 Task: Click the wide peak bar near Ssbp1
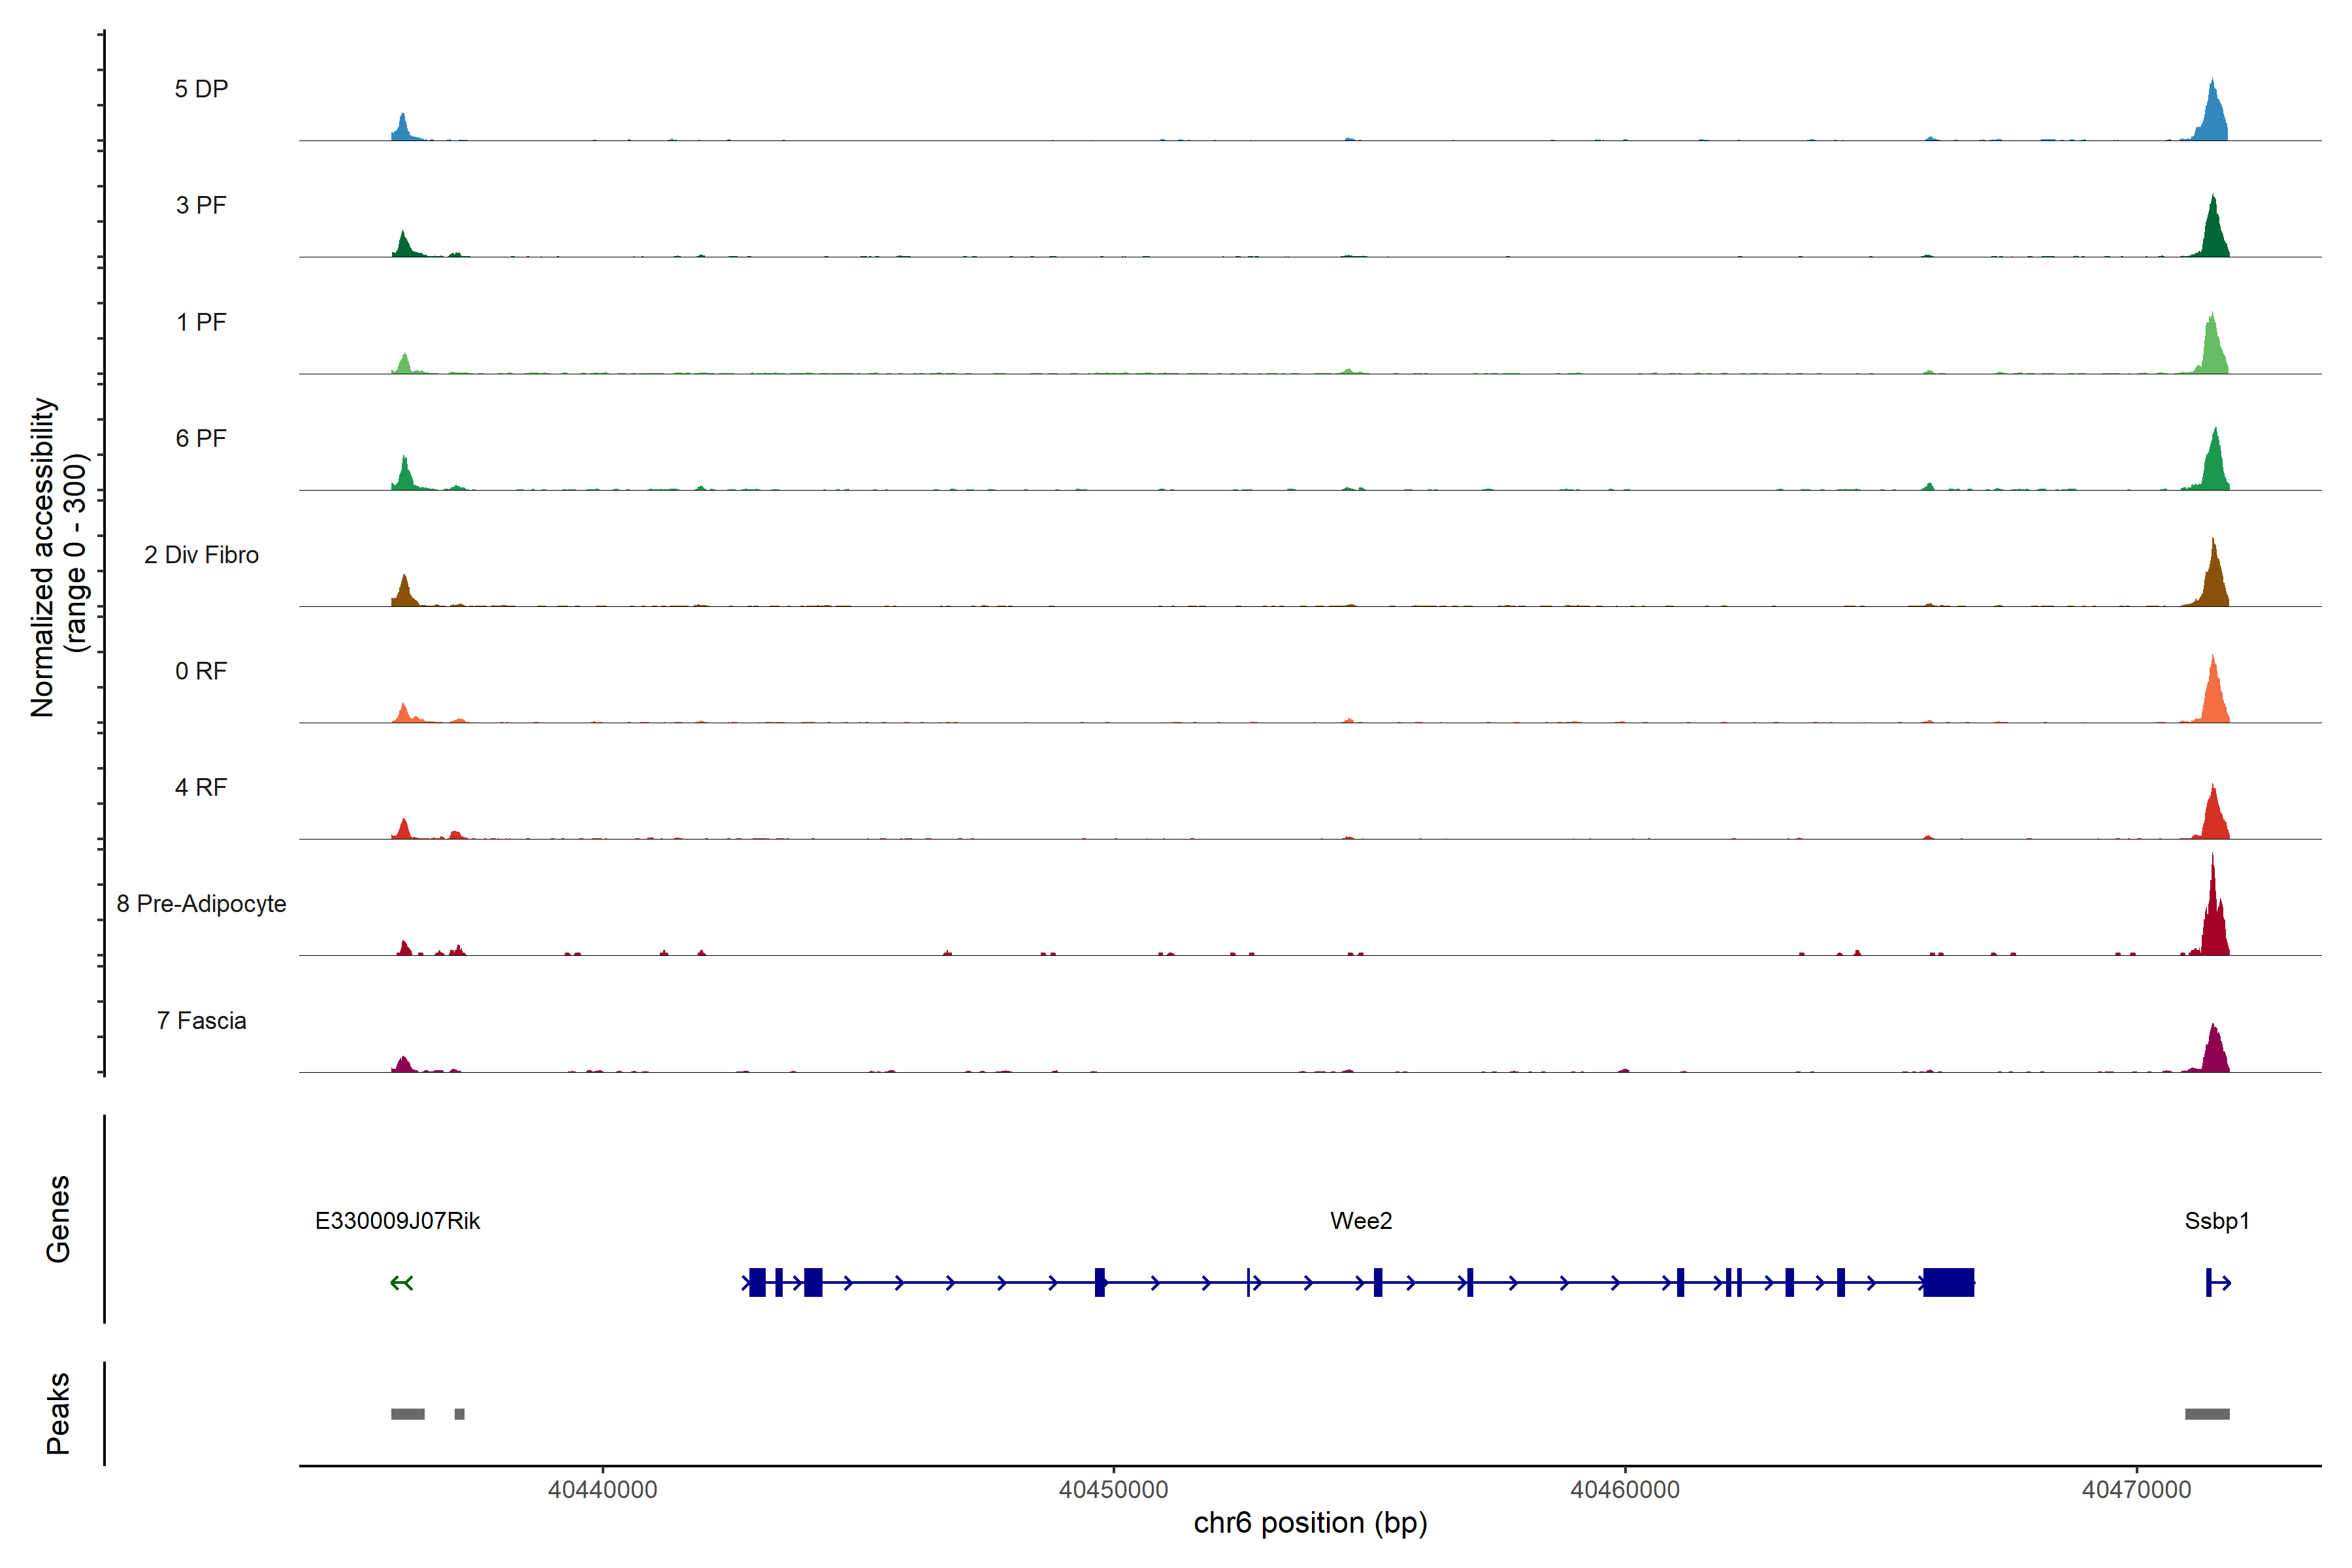tap(2207, 1414)
